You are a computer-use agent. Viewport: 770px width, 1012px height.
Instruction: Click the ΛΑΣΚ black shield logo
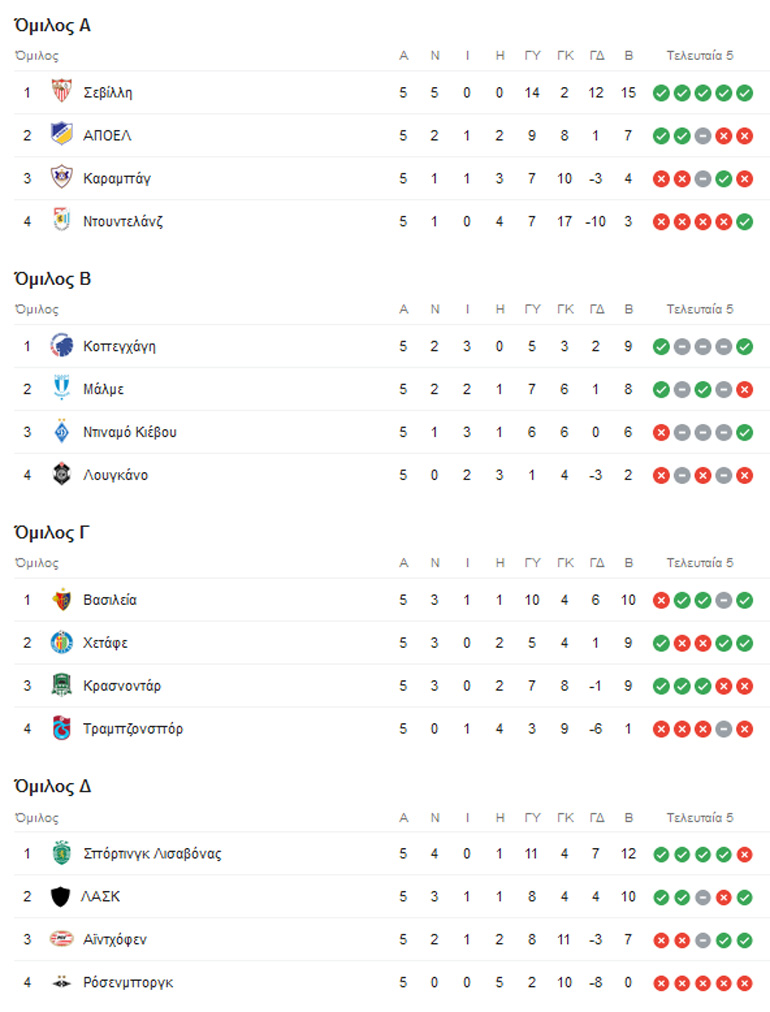click(x=62, y=897)
